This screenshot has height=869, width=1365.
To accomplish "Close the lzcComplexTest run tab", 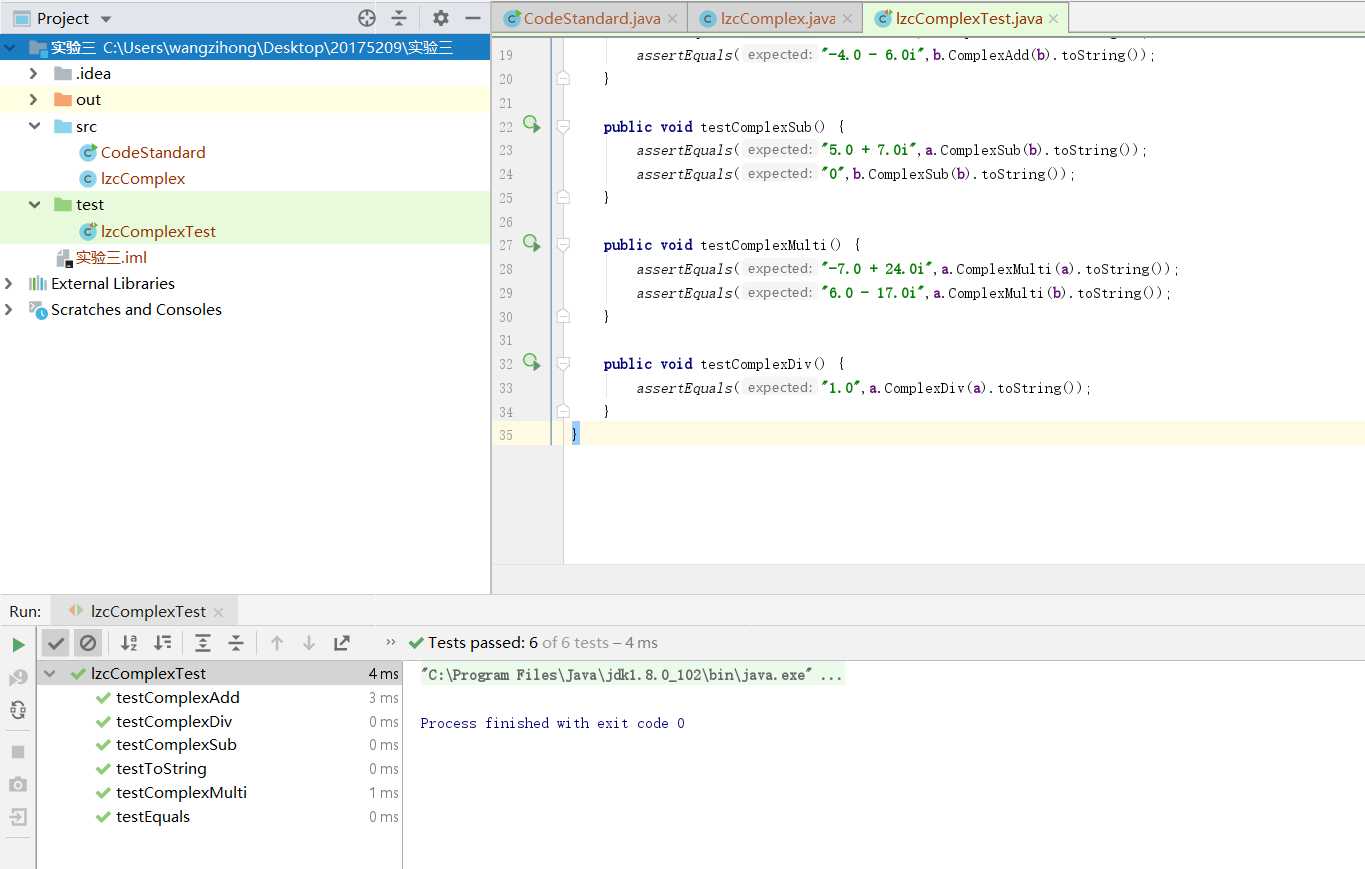I will pyautogui.click(x=219, y=612).
